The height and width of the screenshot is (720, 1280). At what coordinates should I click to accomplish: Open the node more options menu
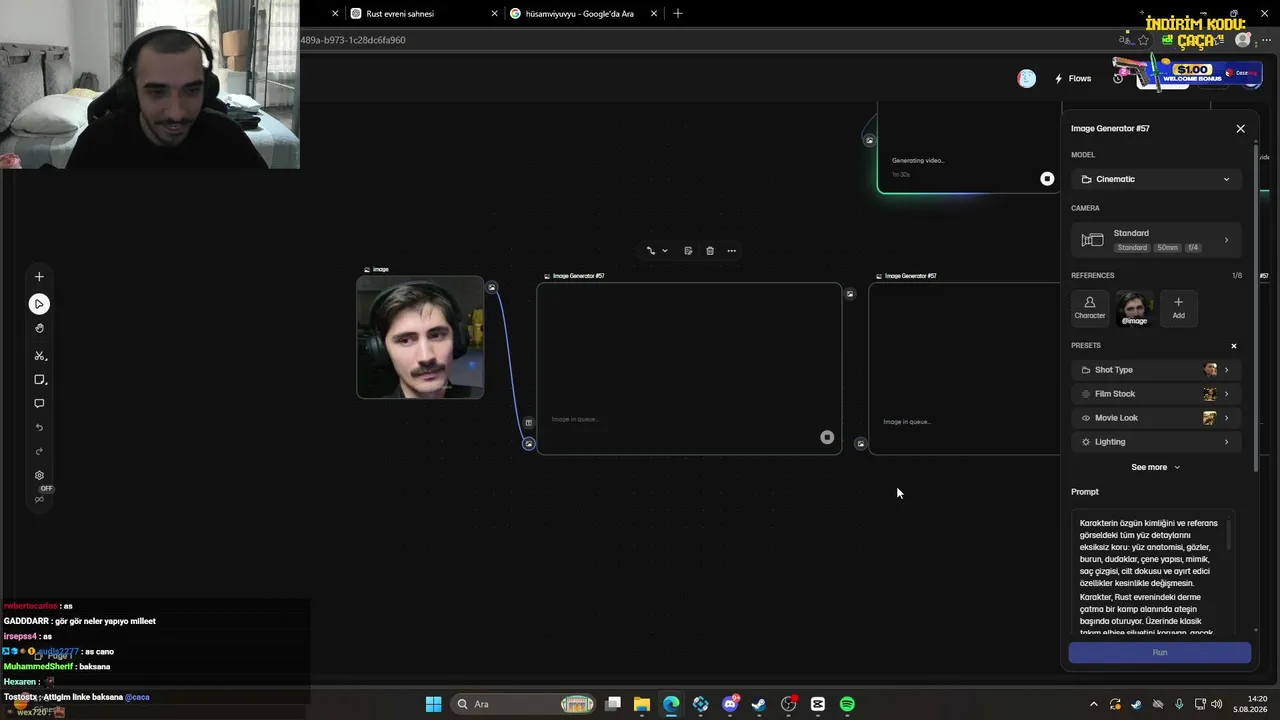tap(732, 251)
